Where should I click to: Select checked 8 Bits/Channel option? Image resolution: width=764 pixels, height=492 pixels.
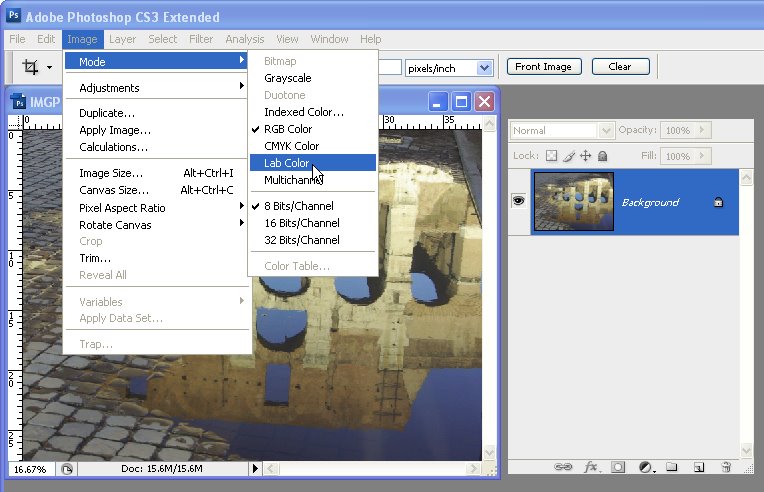click(313, 206)
